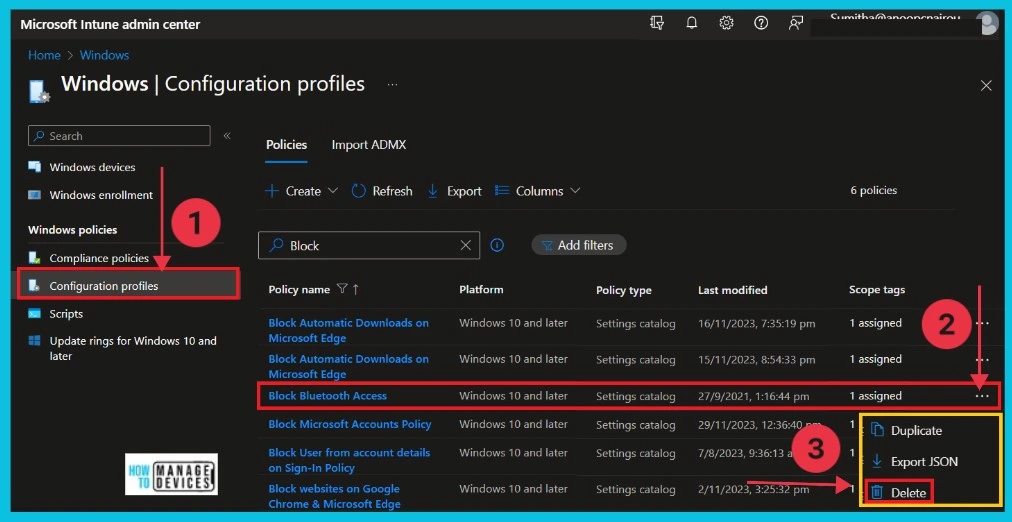Click the search info icon
The image size is (1012, 522).
point(497,245)
